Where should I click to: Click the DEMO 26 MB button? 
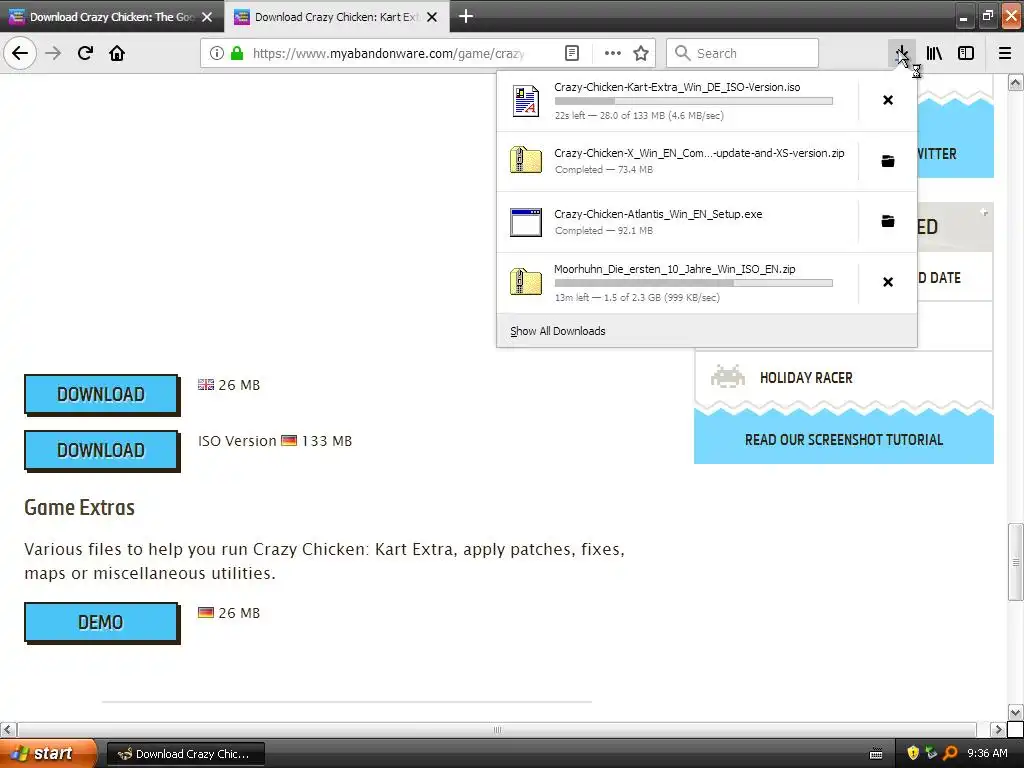pyautogui.click(x=101, y=622)
